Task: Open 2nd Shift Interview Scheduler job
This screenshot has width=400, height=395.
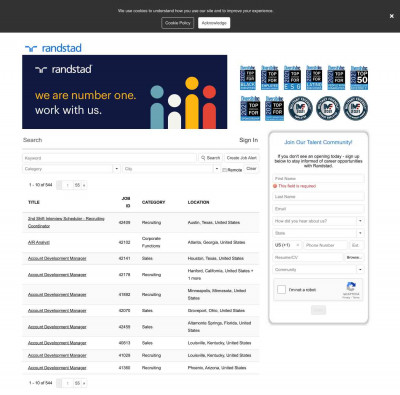Action: 66,222
